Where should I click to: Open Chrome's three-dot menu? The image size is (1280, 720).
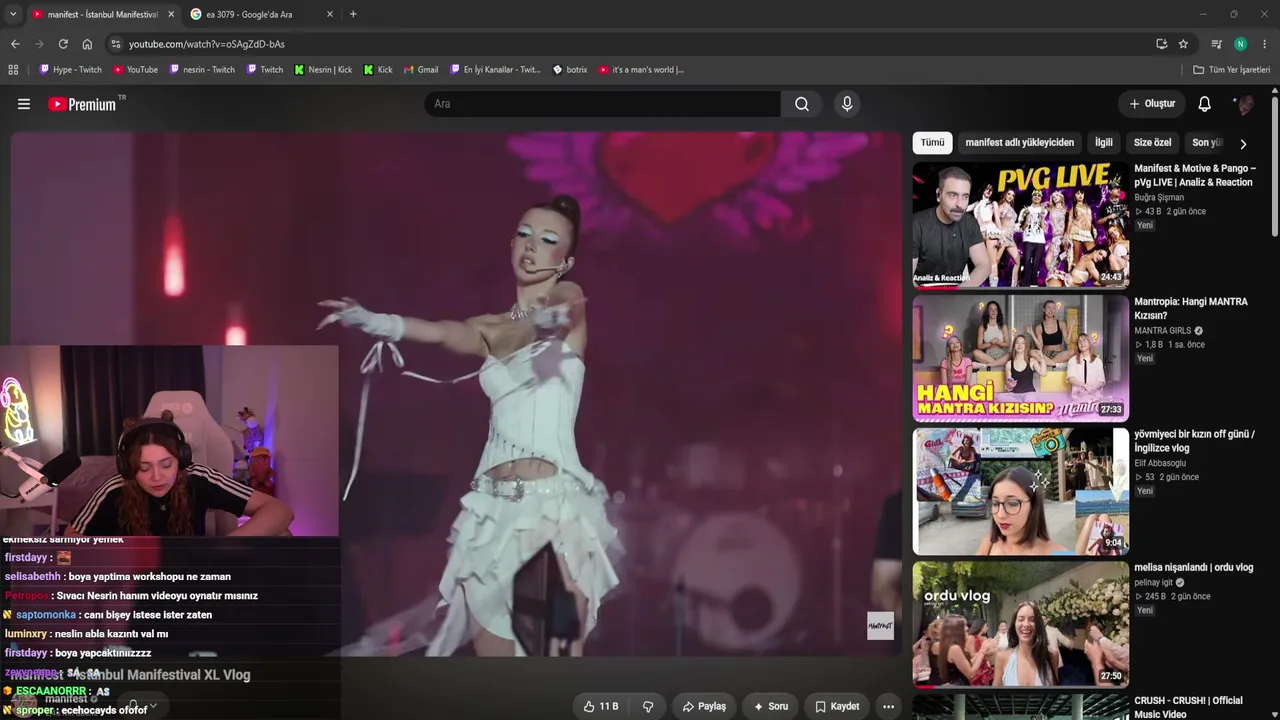coord(1265,44)
